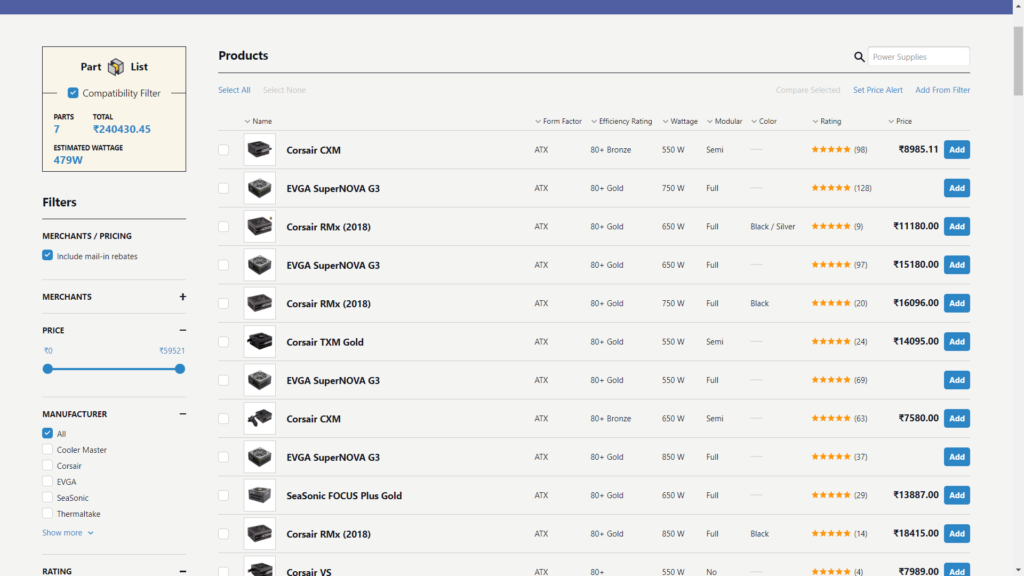
Task: Click the Part List box icon
Action: (116, 67)
